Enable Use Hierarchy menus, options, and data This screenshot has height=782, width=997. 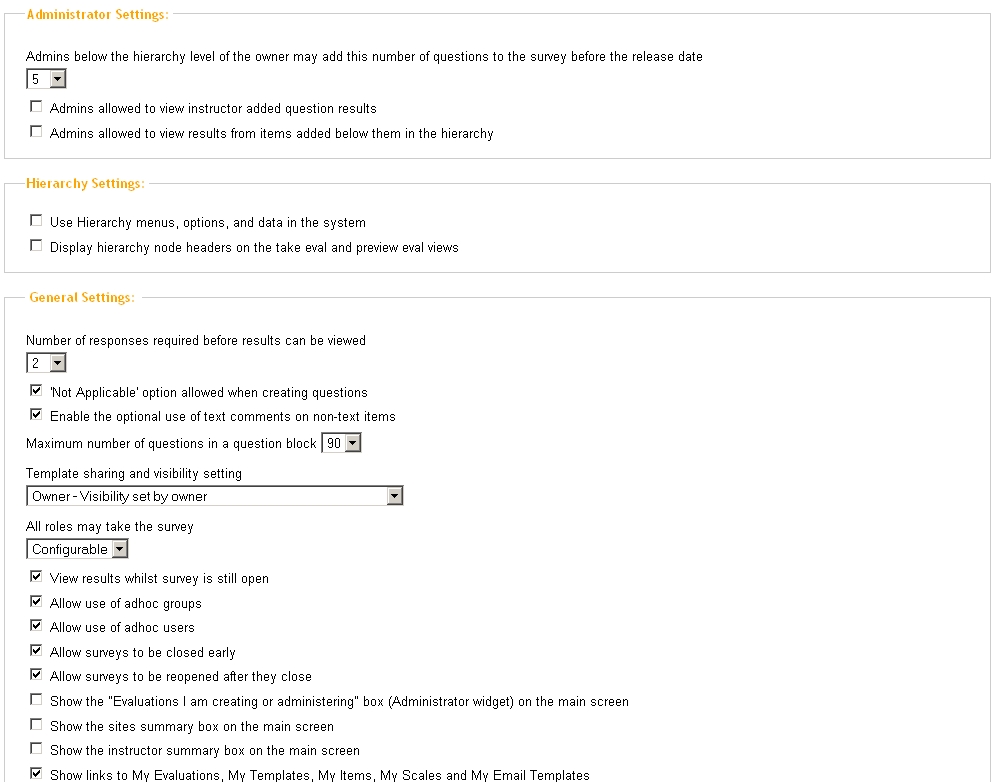pyautogui.click(x=37, y=221)
